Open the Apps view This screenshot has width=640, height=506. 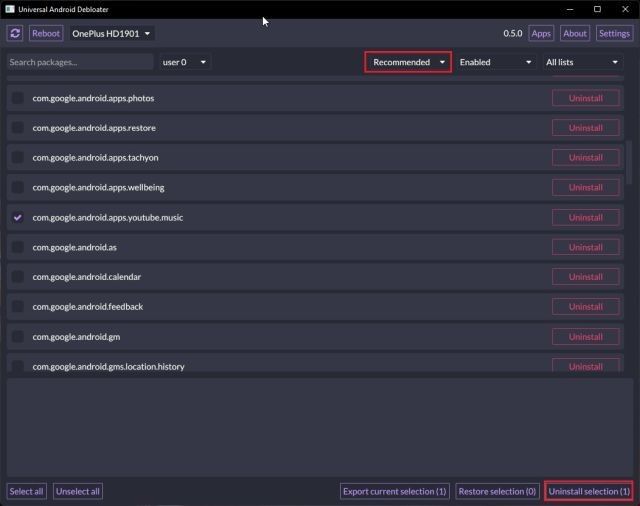pos(541,33)
